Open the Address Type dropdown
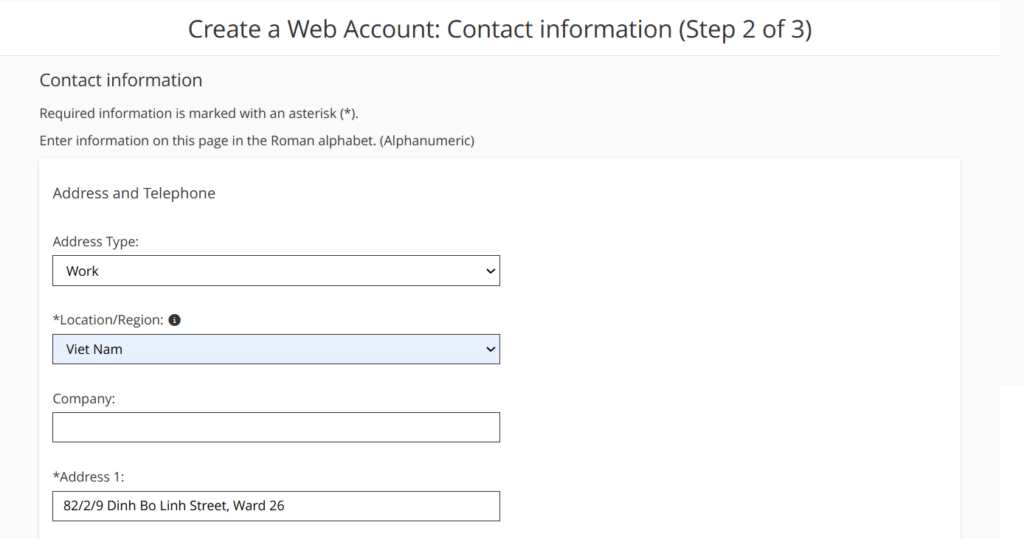 [275, 271]
